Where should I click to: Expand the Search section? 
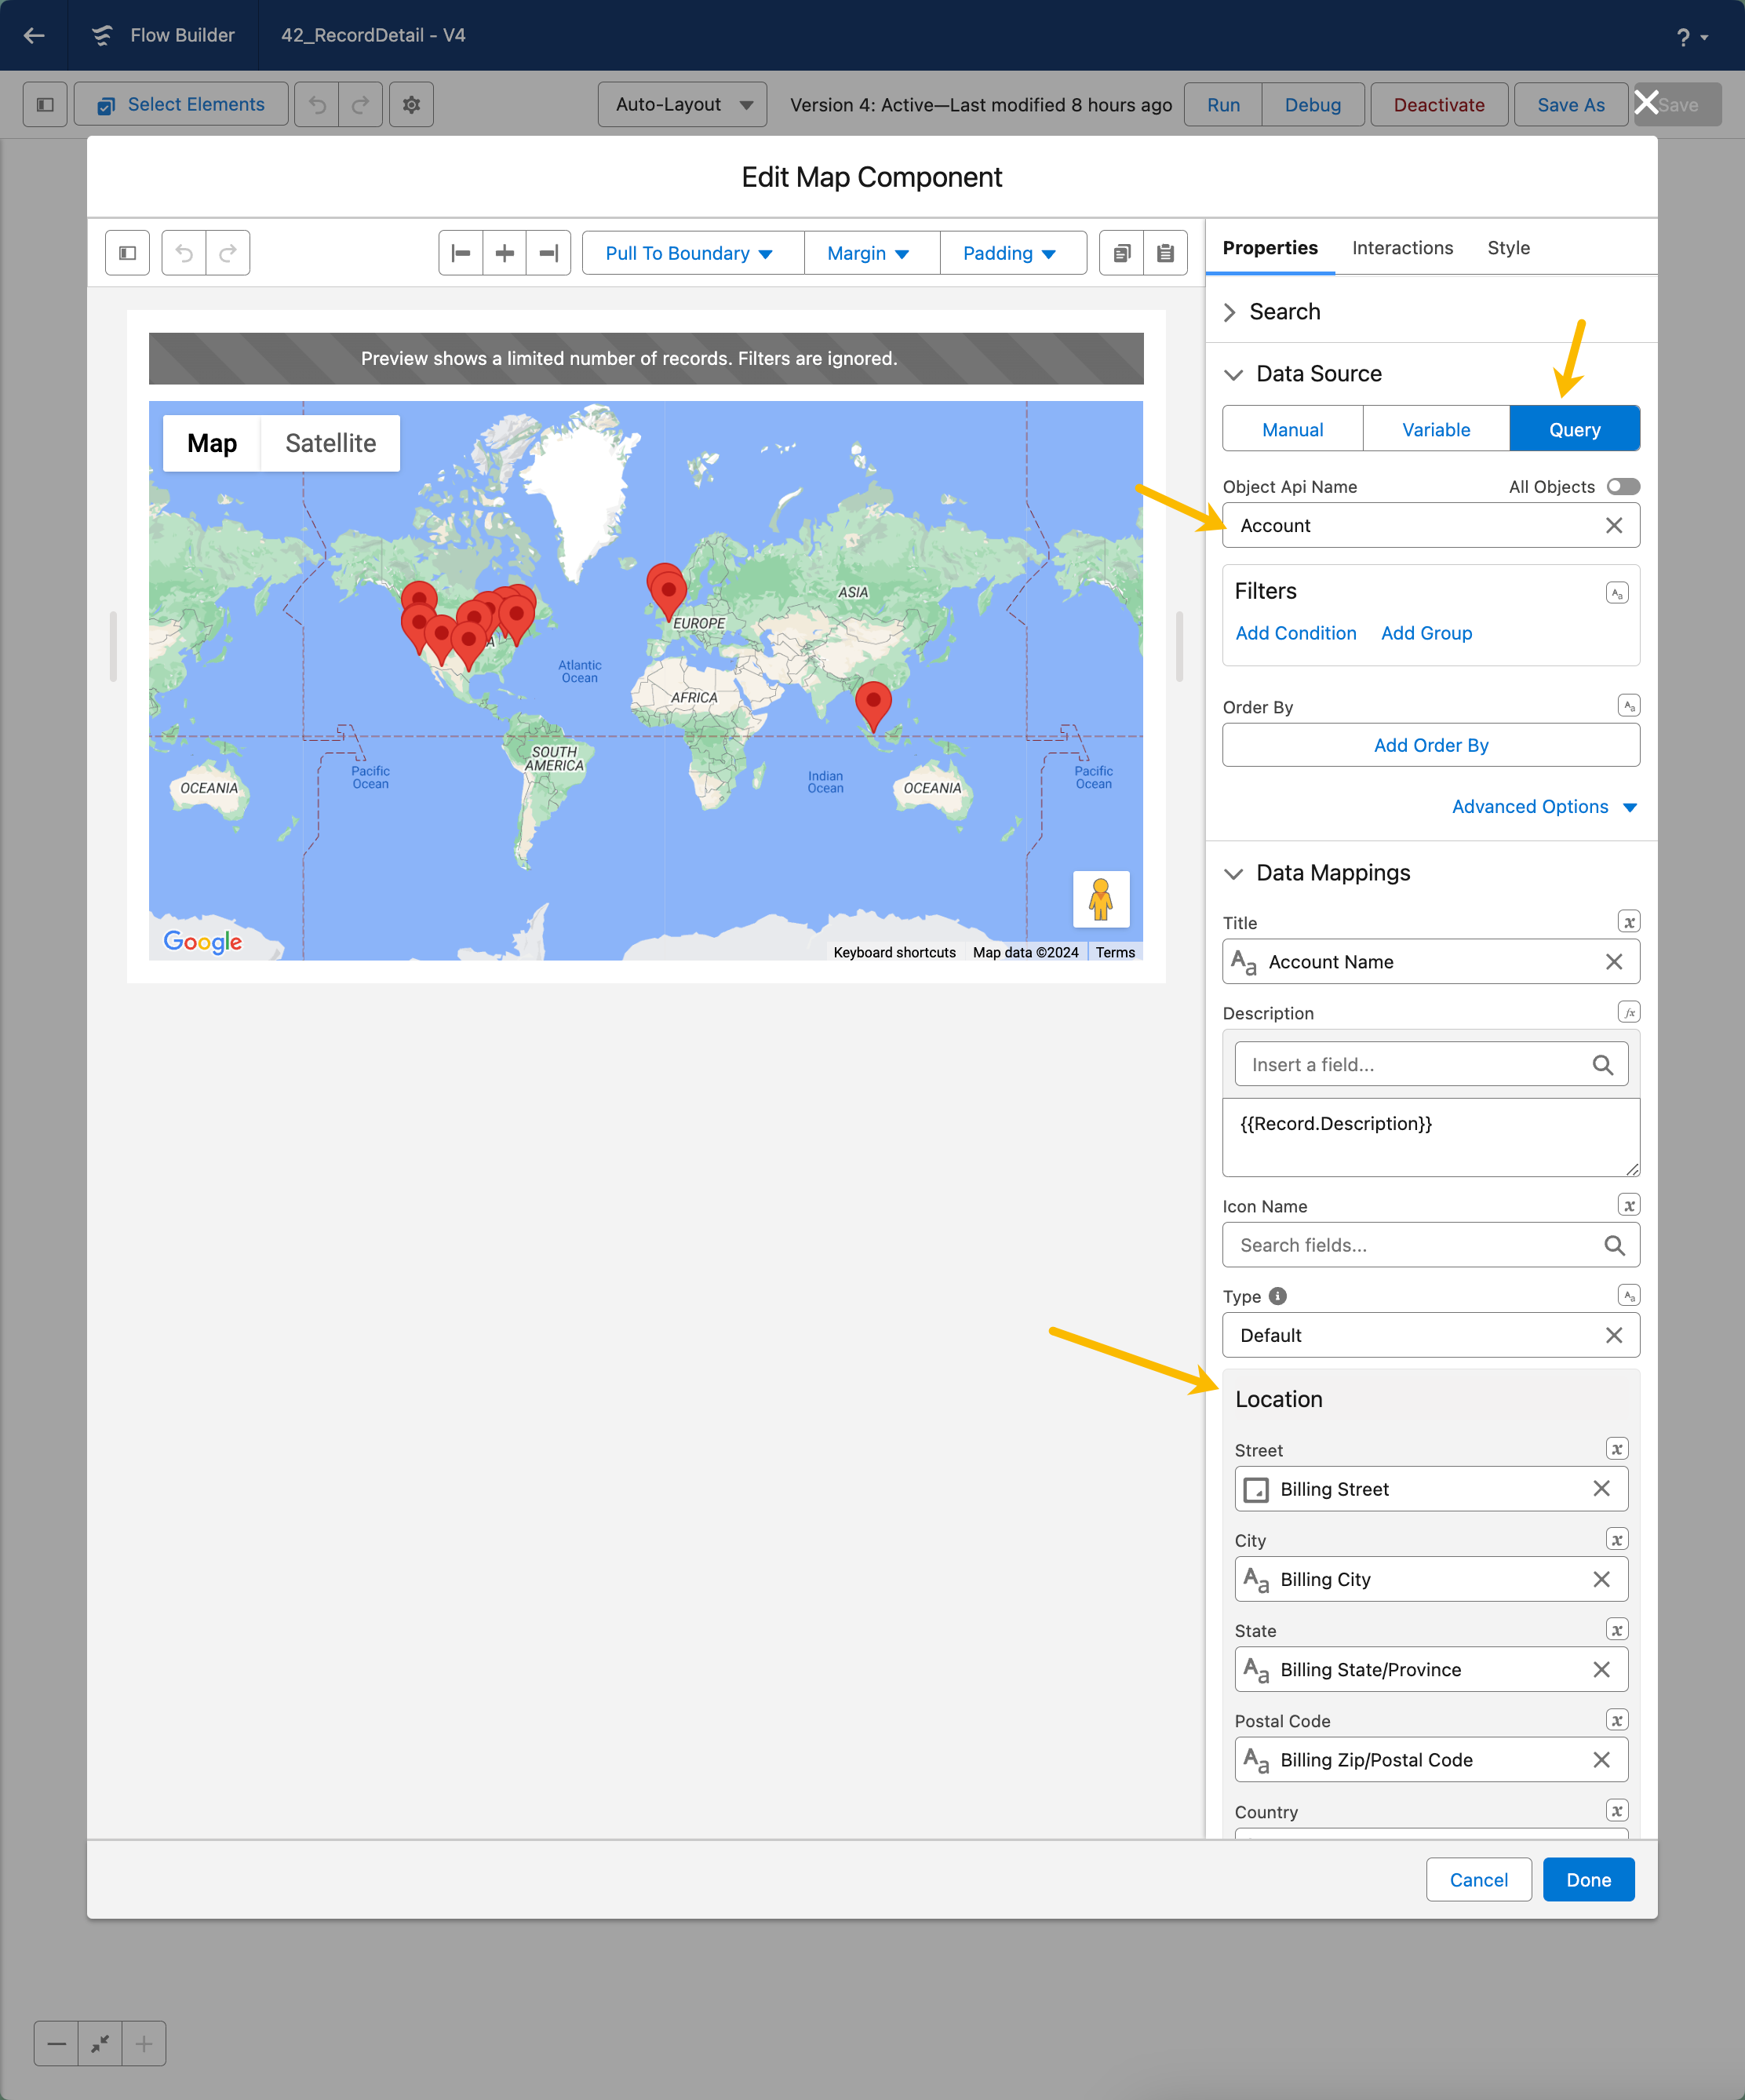coord(1284,312)
